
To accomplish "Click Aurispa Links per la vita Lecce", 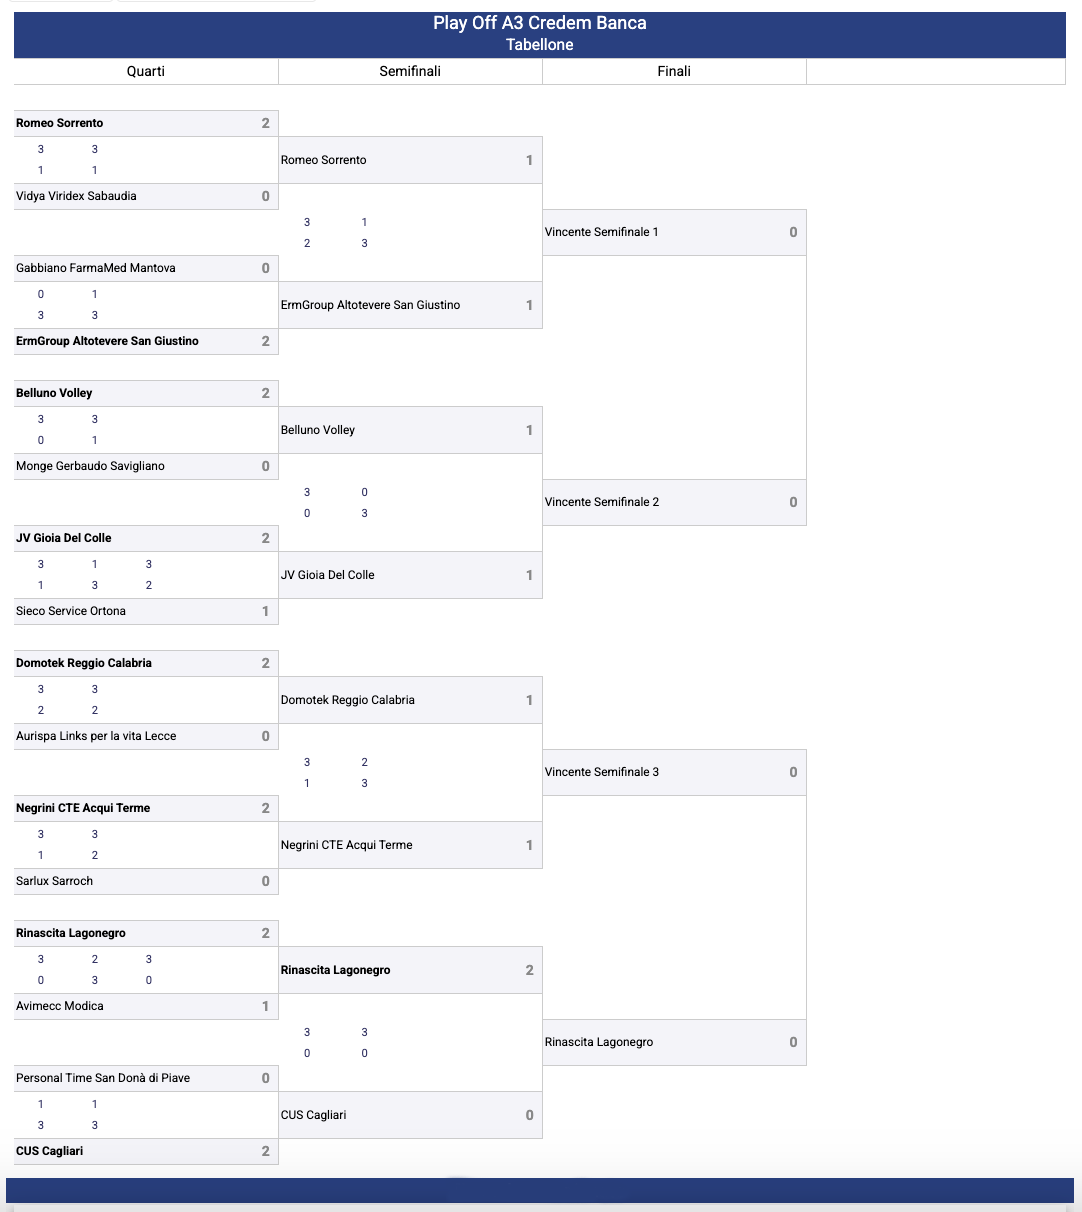I will (x=96, y=736).
